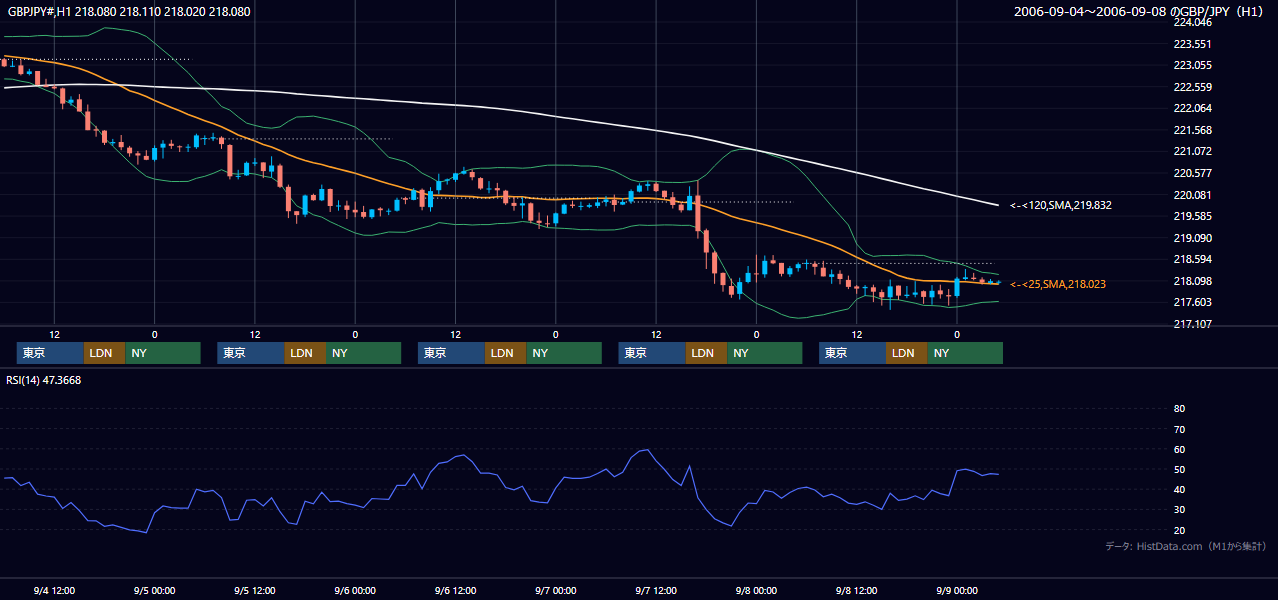Click the 9/8 00:00 date label
Image resolution: width=1278 pixels, height=600 pixels.
point(756,591)
